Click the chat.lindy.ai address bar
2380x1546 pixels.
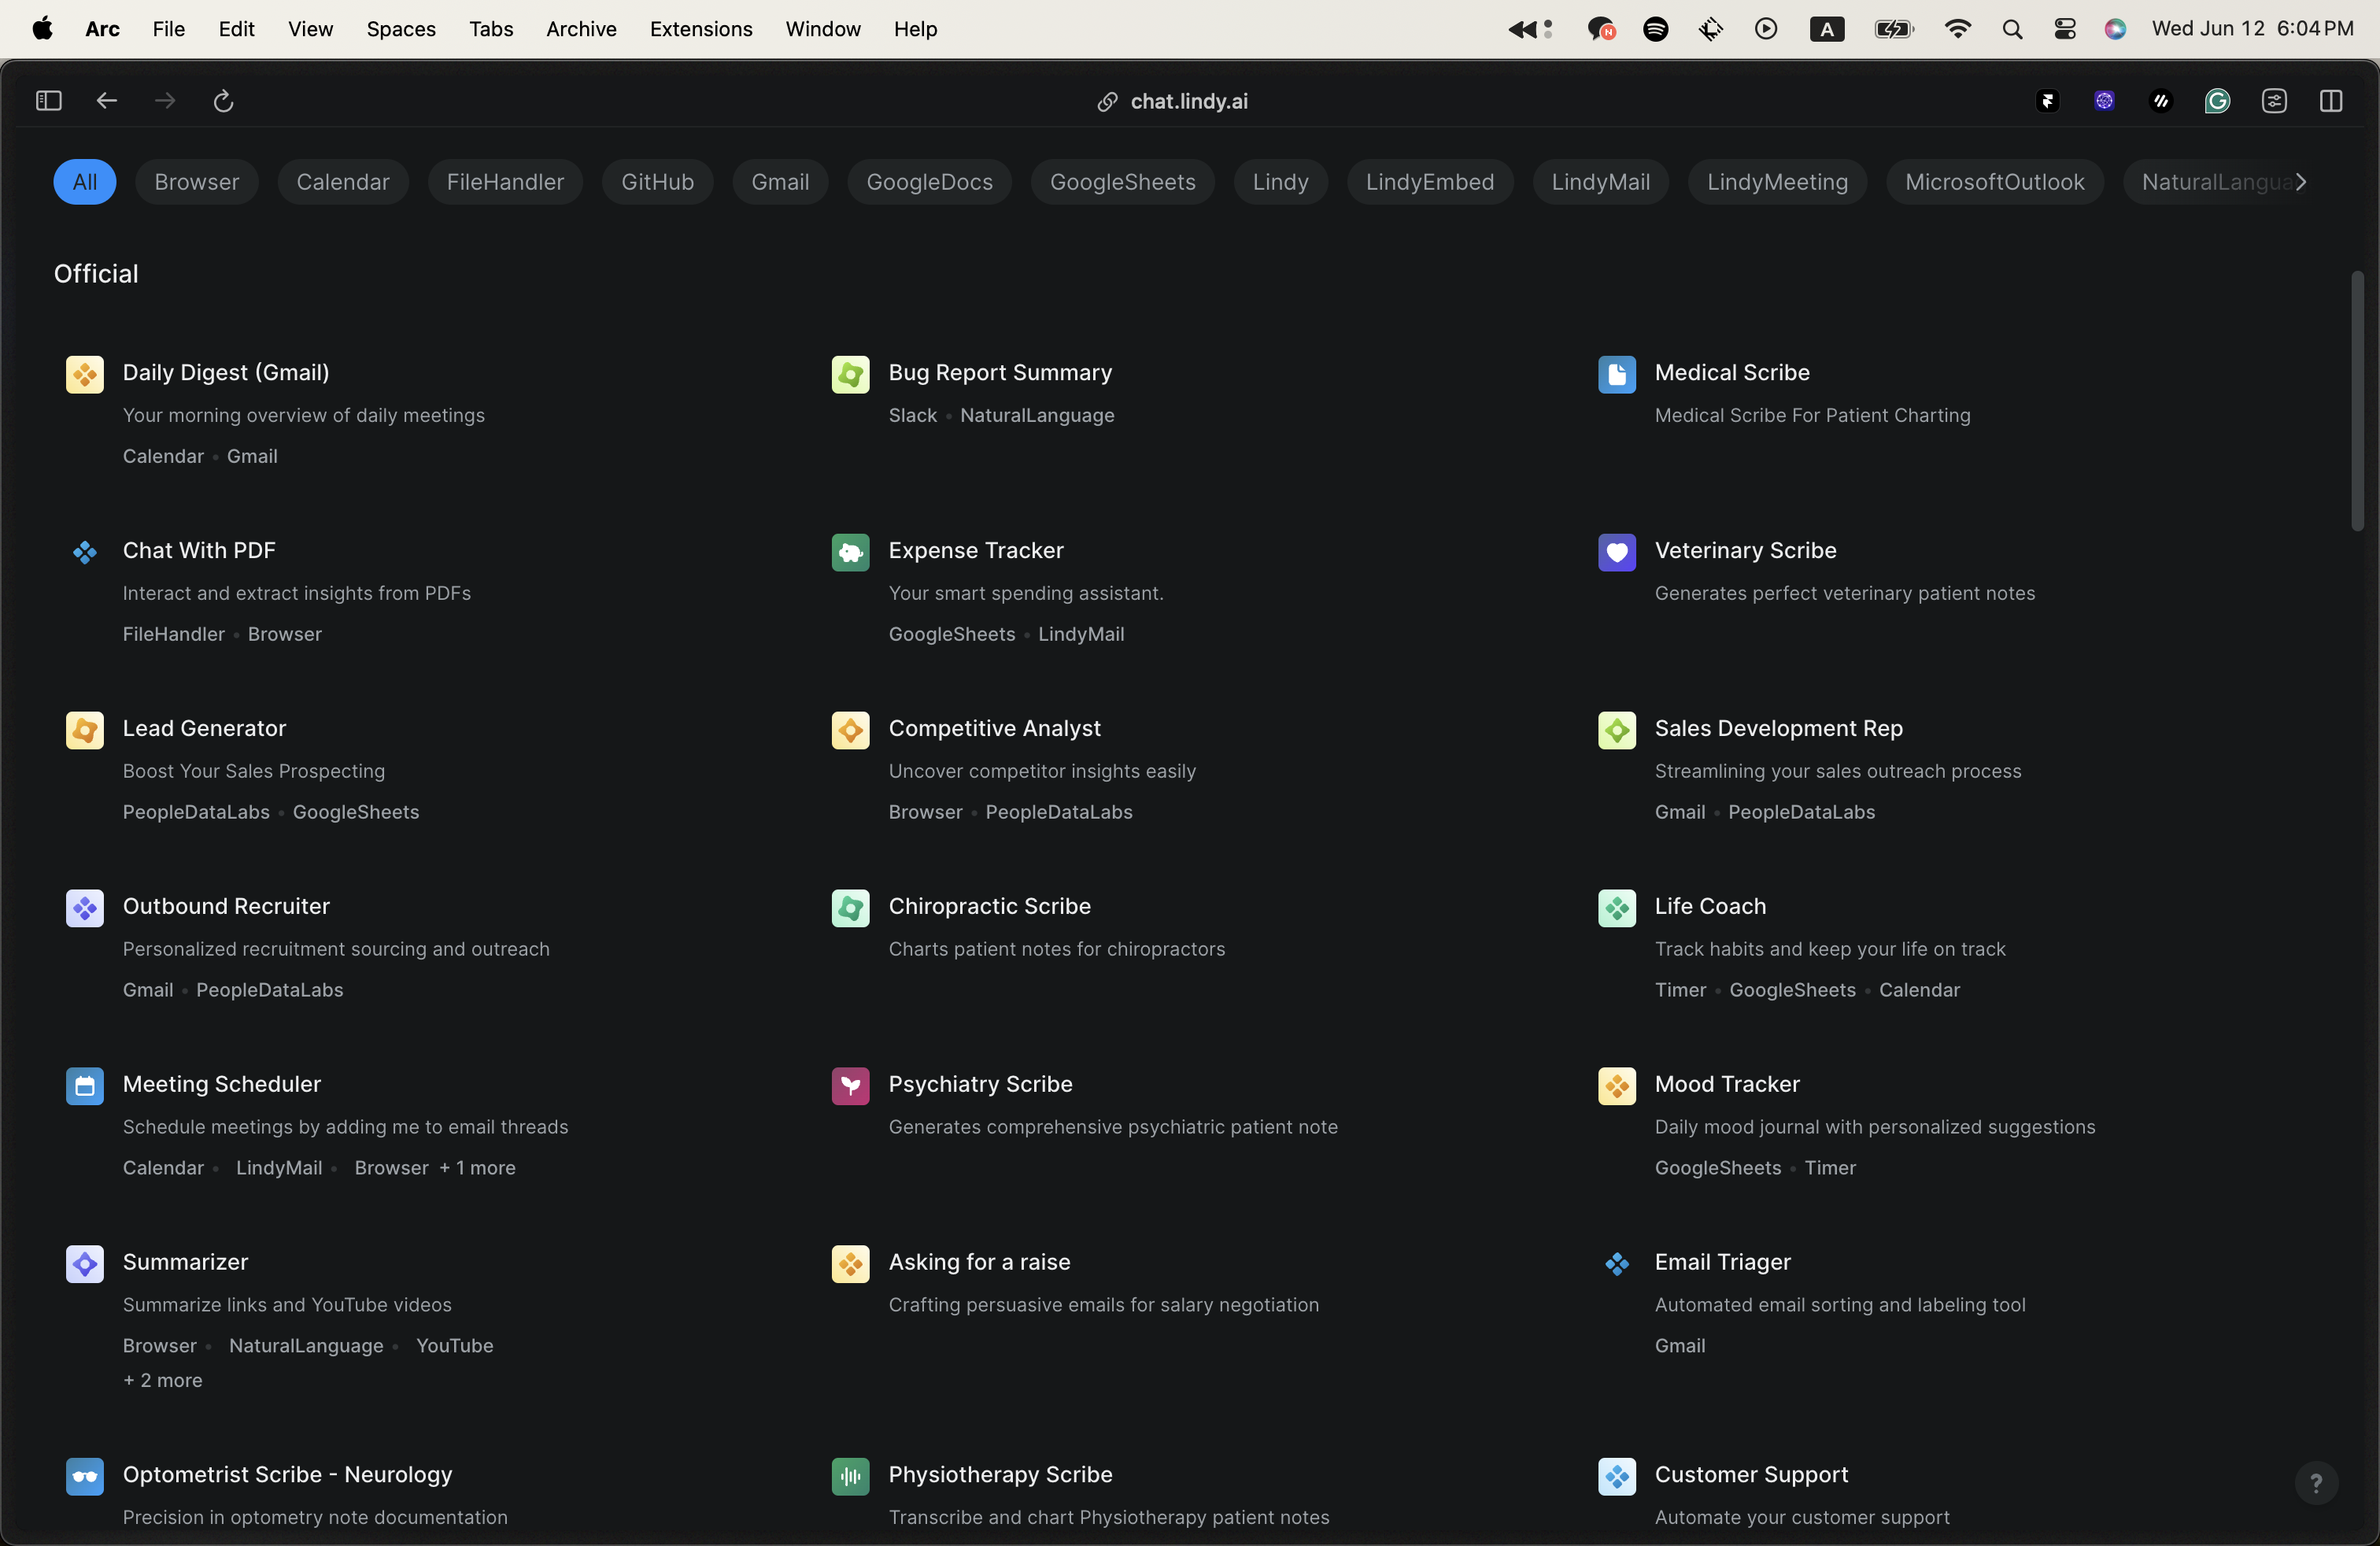(1173, 101)
